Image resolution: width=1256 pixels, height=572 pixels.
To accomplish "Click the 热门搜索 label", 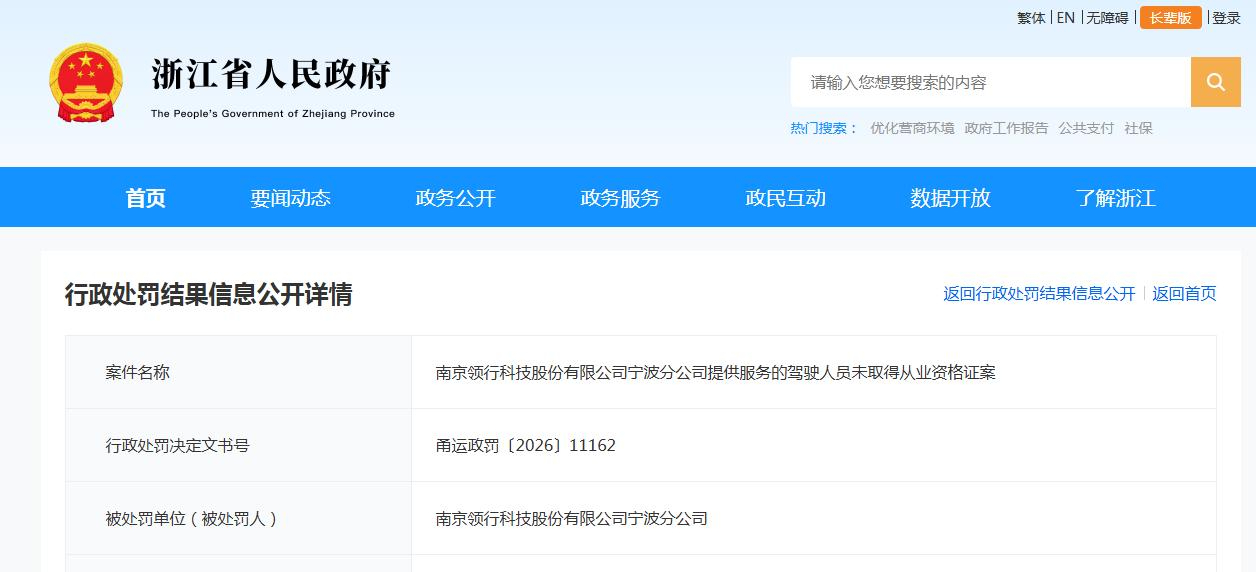I will pos(824,128).
